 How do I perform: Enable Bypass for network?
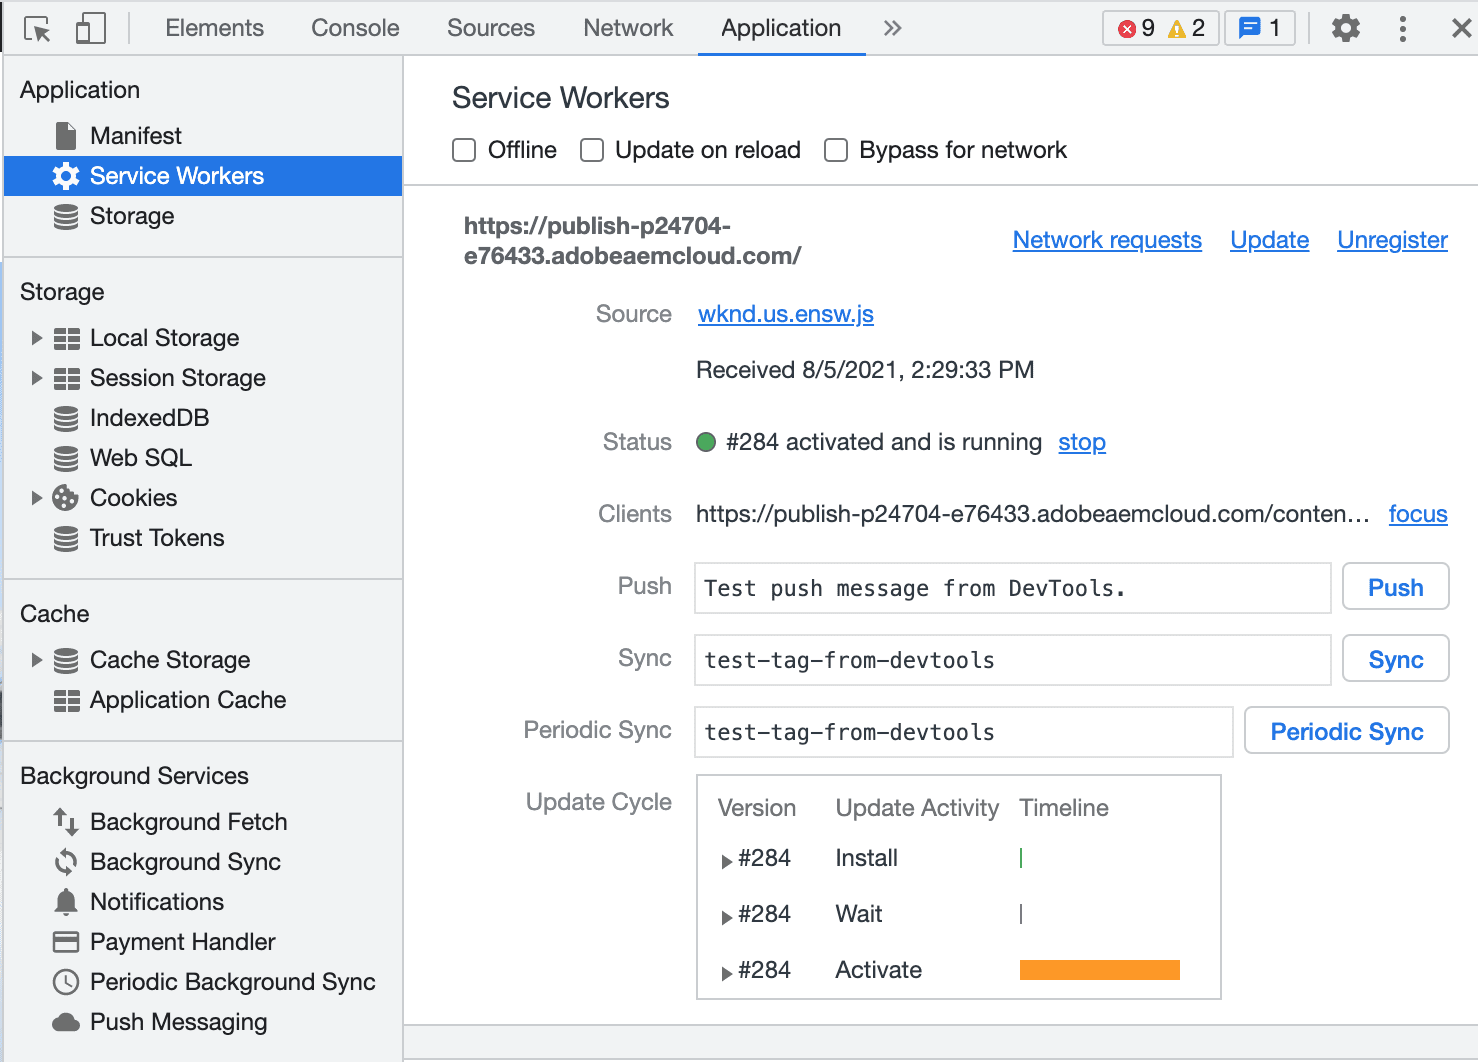836,149
